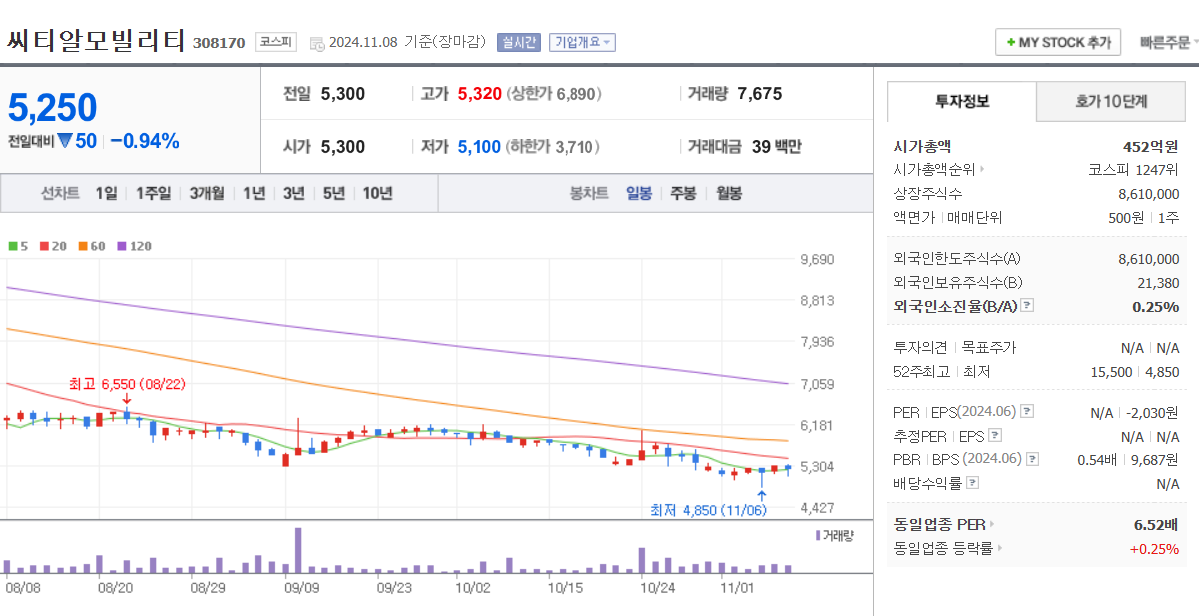Open help icon next to 외국인소진율(B/A)
The image size is (1199, 616).
pyautogui.click(x=1028, y=306)
